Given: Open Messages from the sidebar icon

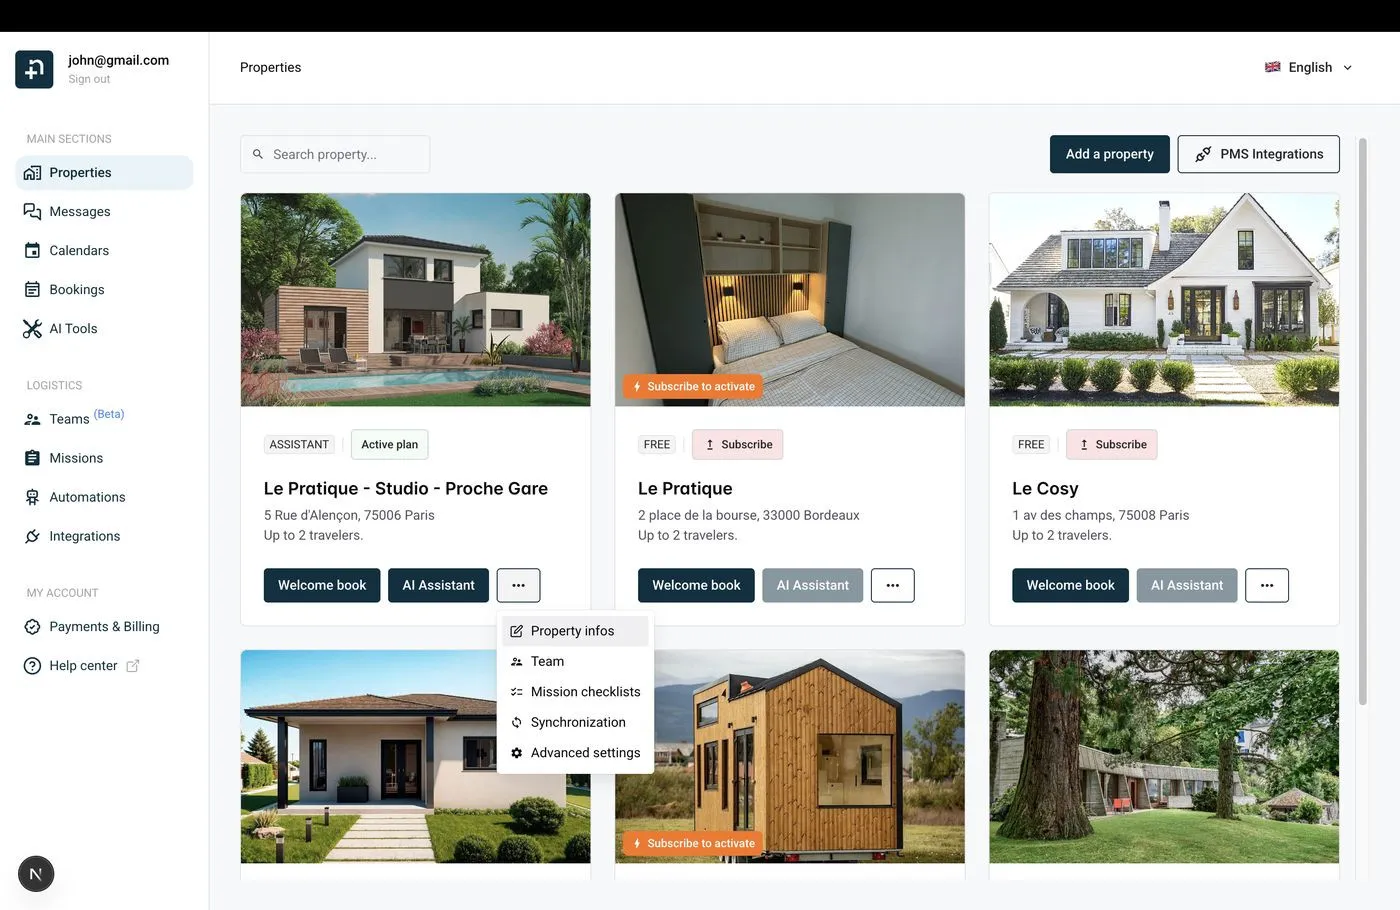Looking at the screenshot, I should [x=32, y=212].
